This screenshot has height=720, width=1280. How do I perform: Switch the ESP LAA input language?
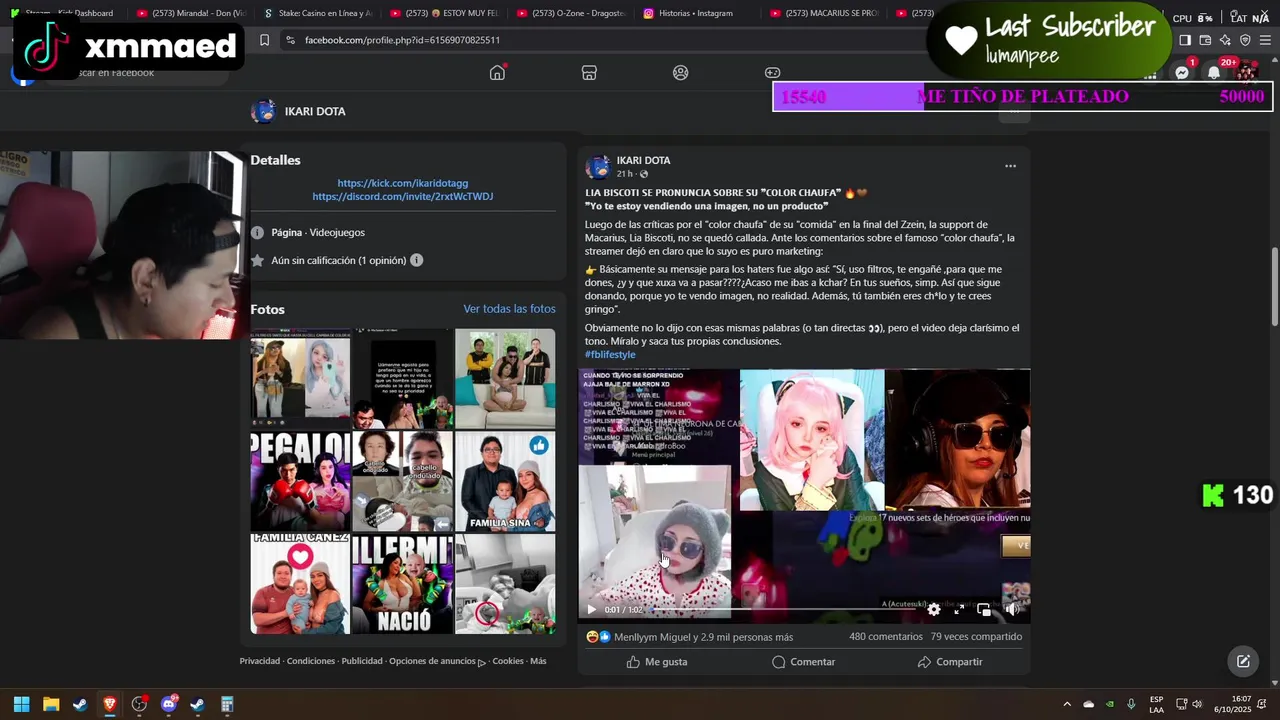tap(1156, 704)
